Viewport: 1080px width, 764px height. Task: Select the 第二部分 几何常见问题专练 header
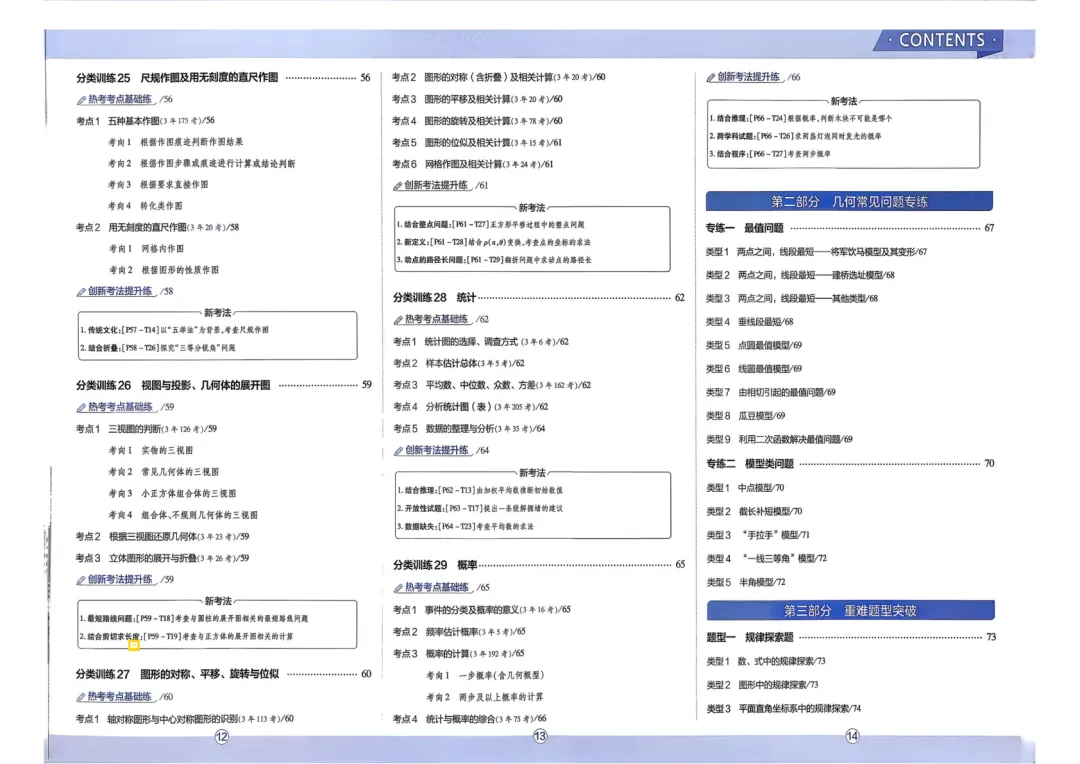848,200
